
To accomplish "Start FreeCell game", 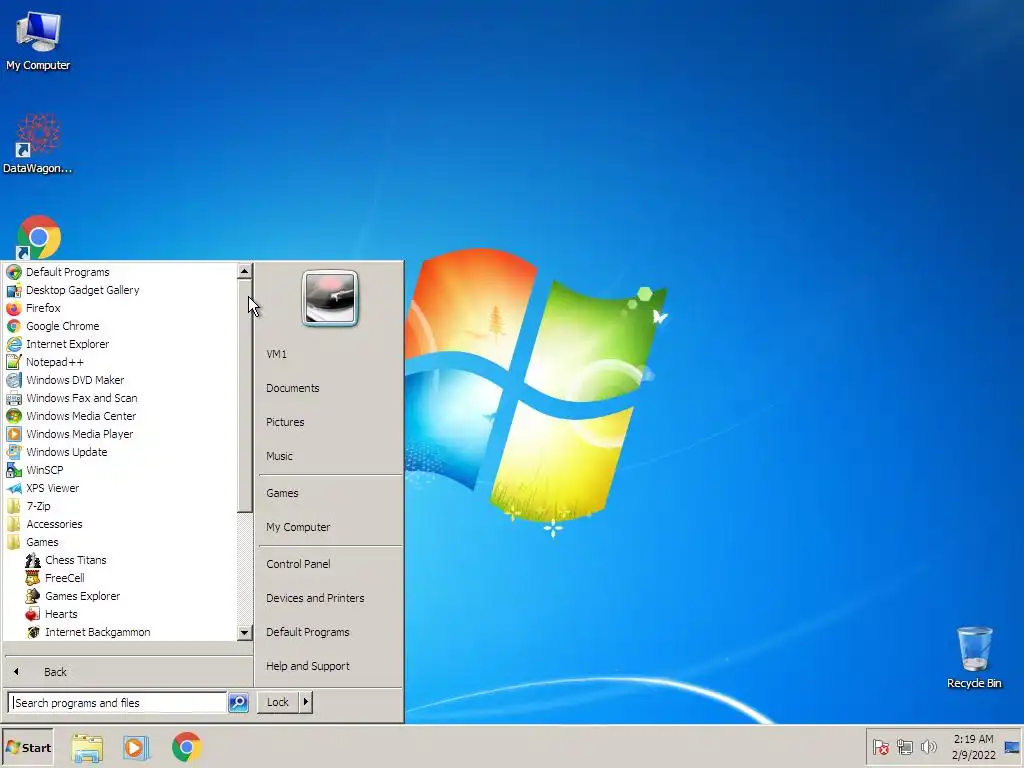I will point(65,577).
